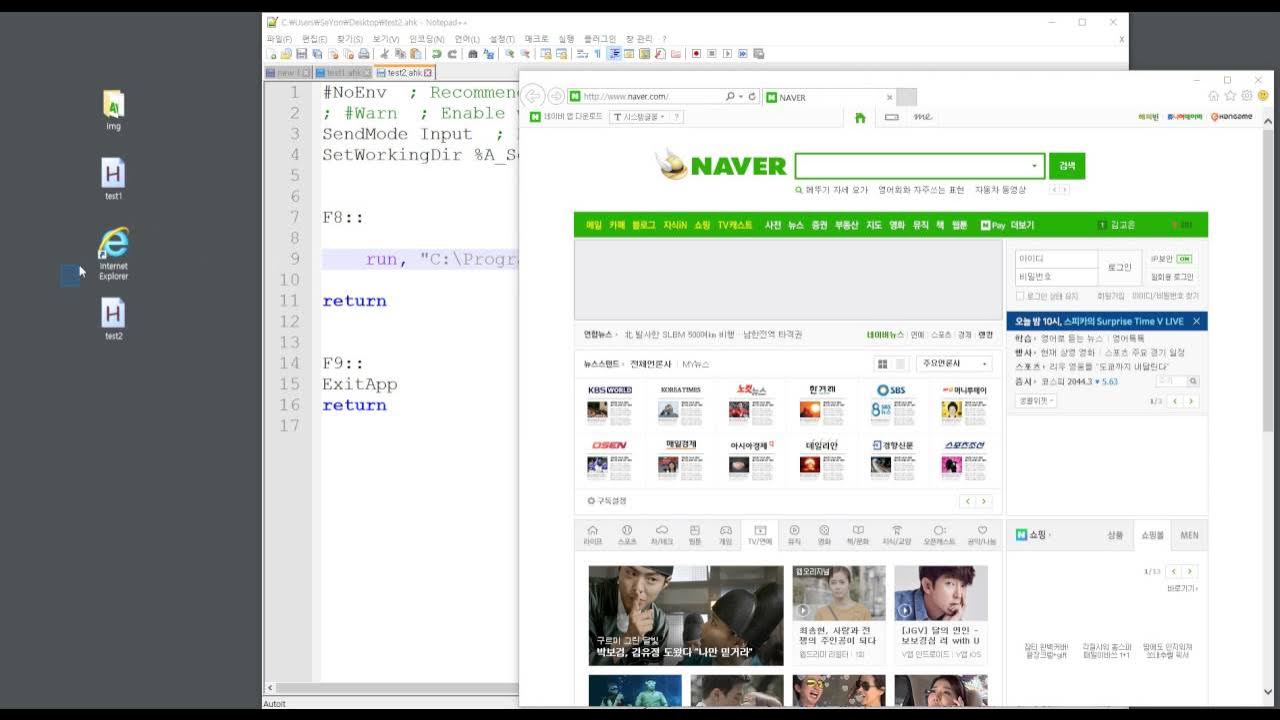The height and width of the screenshot is (720, 1280).
Task: Open Language (L) menu in Notepad++
Action: pyautogui.click(x=467, y=39)
